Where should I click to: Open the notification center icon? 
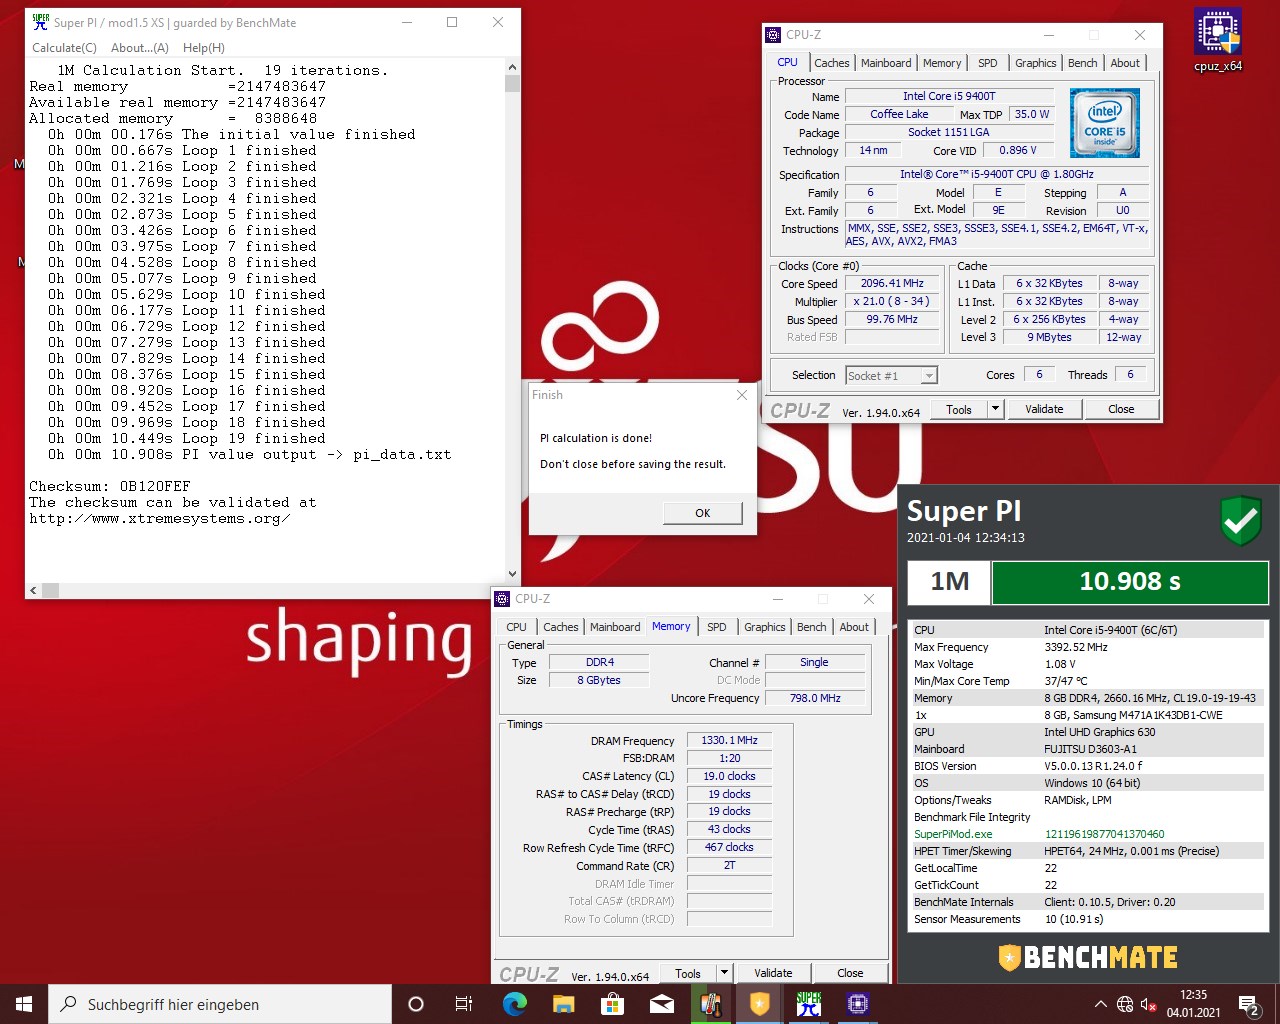click(1249, 1004)
